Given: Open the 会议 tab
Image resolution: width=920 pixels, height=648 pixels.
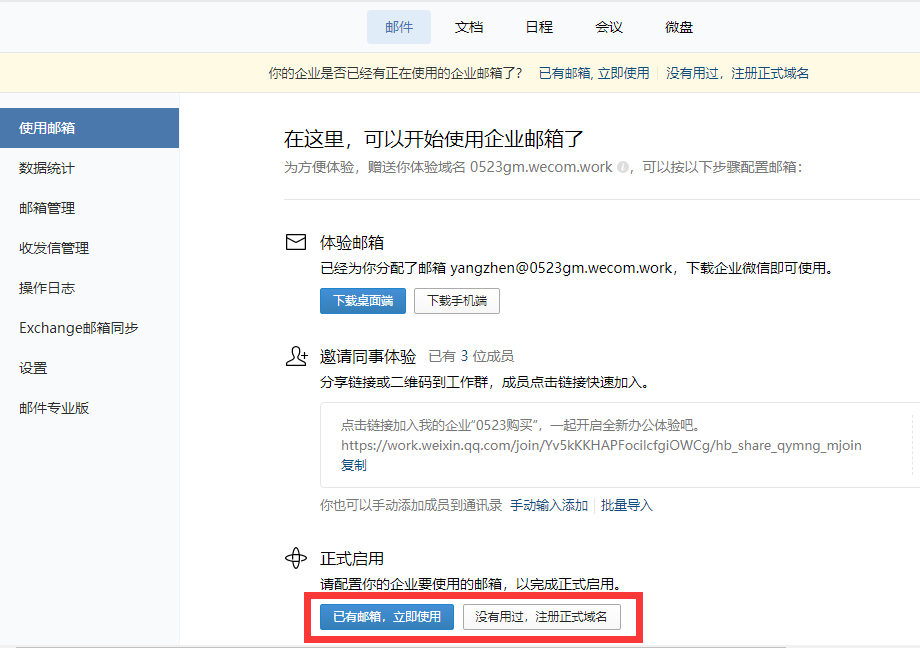Looking at the screenshot, I should 609,27.
